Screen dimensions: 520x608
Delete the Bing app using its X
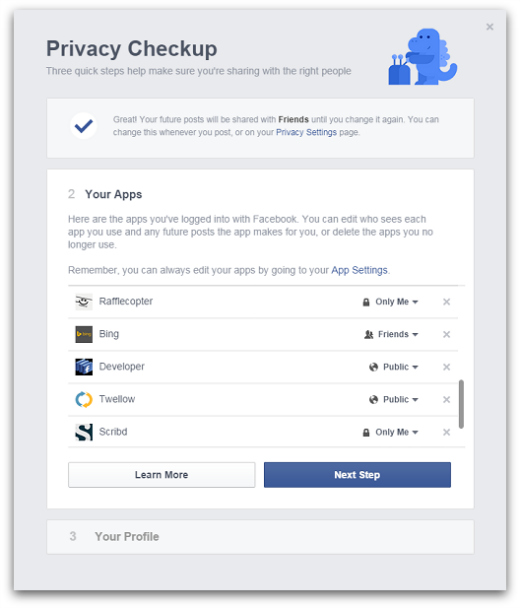[x=446, y=334]
